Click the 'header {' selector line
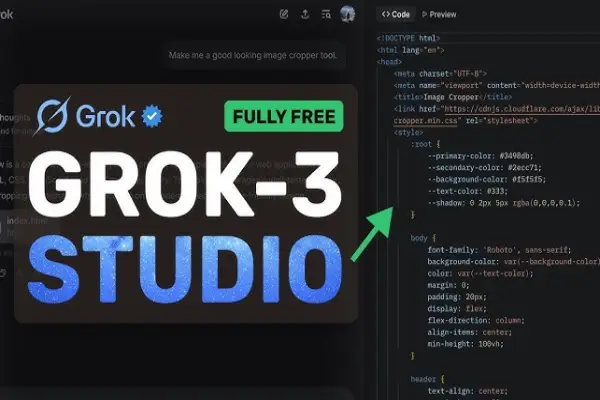Viewport: 600px width, 400px height. [427, 379]
